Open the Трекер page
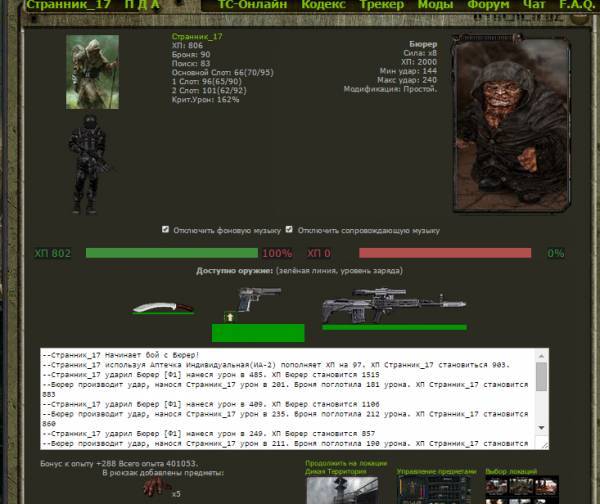Viewport: 600px width, 504px height. [x=382, y=5]
